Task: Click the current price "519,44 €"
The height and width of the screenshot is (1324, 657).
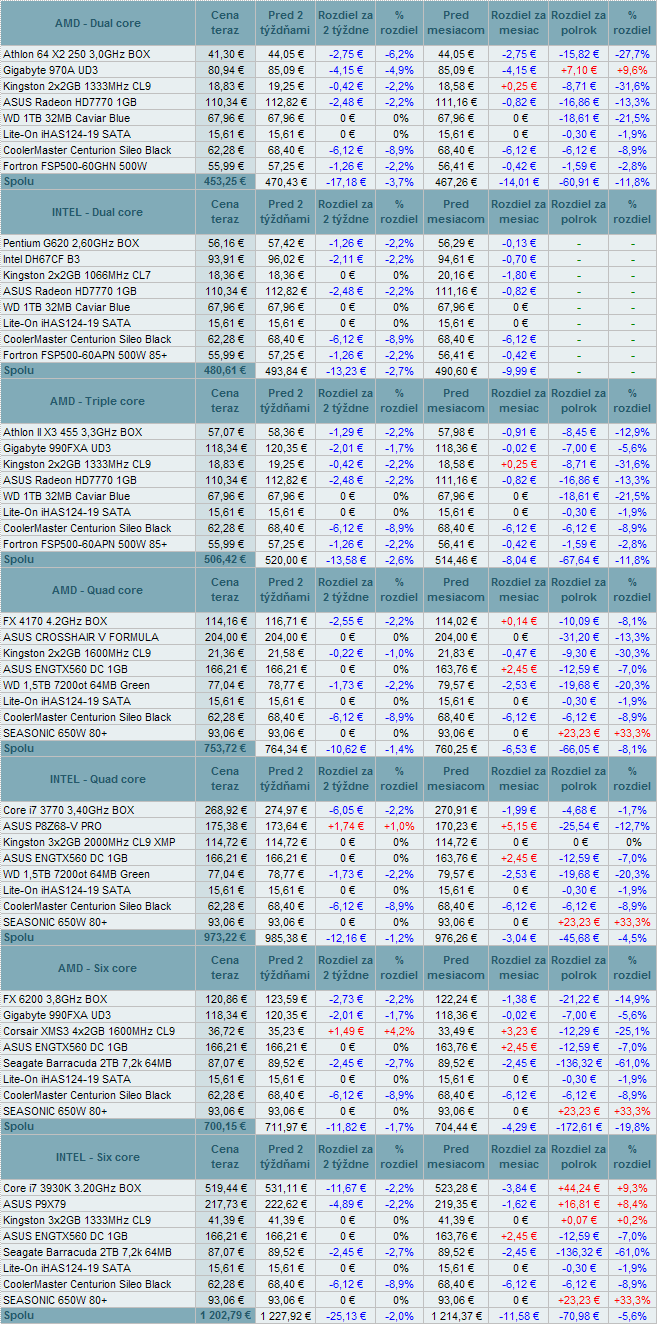Action: [226, 1189]
